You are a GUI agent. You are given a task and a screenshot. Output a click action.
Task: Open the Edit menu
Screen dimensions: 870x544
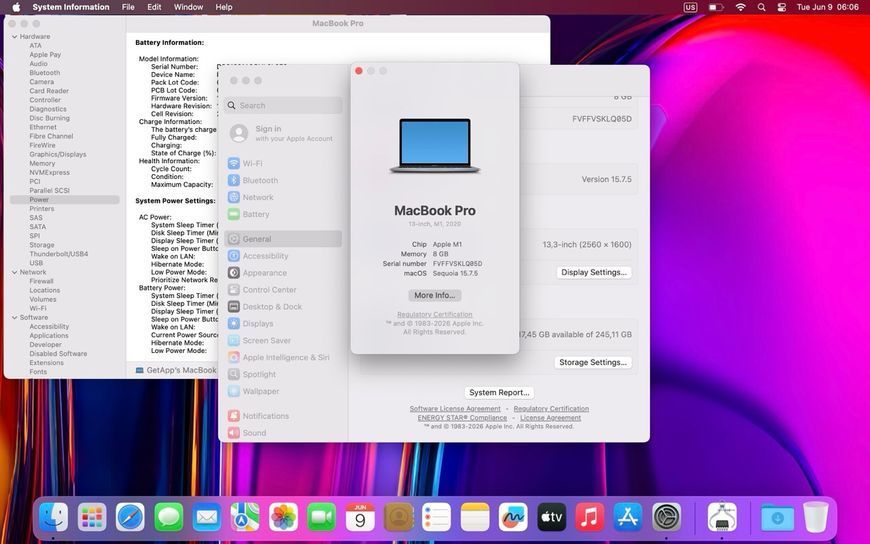(154, 7)
